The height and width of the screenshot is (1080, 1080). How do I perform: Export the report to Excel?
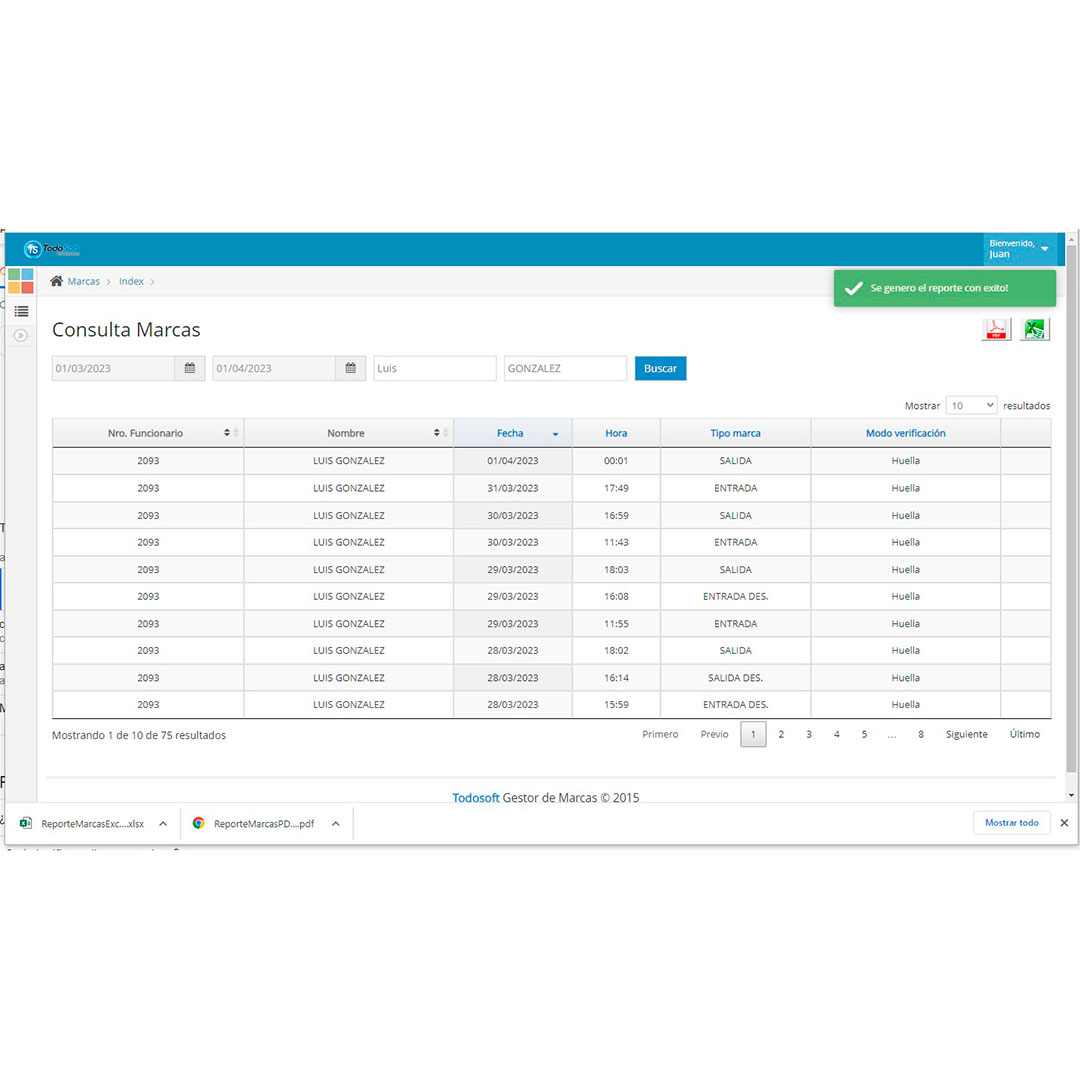point(1035,329)
